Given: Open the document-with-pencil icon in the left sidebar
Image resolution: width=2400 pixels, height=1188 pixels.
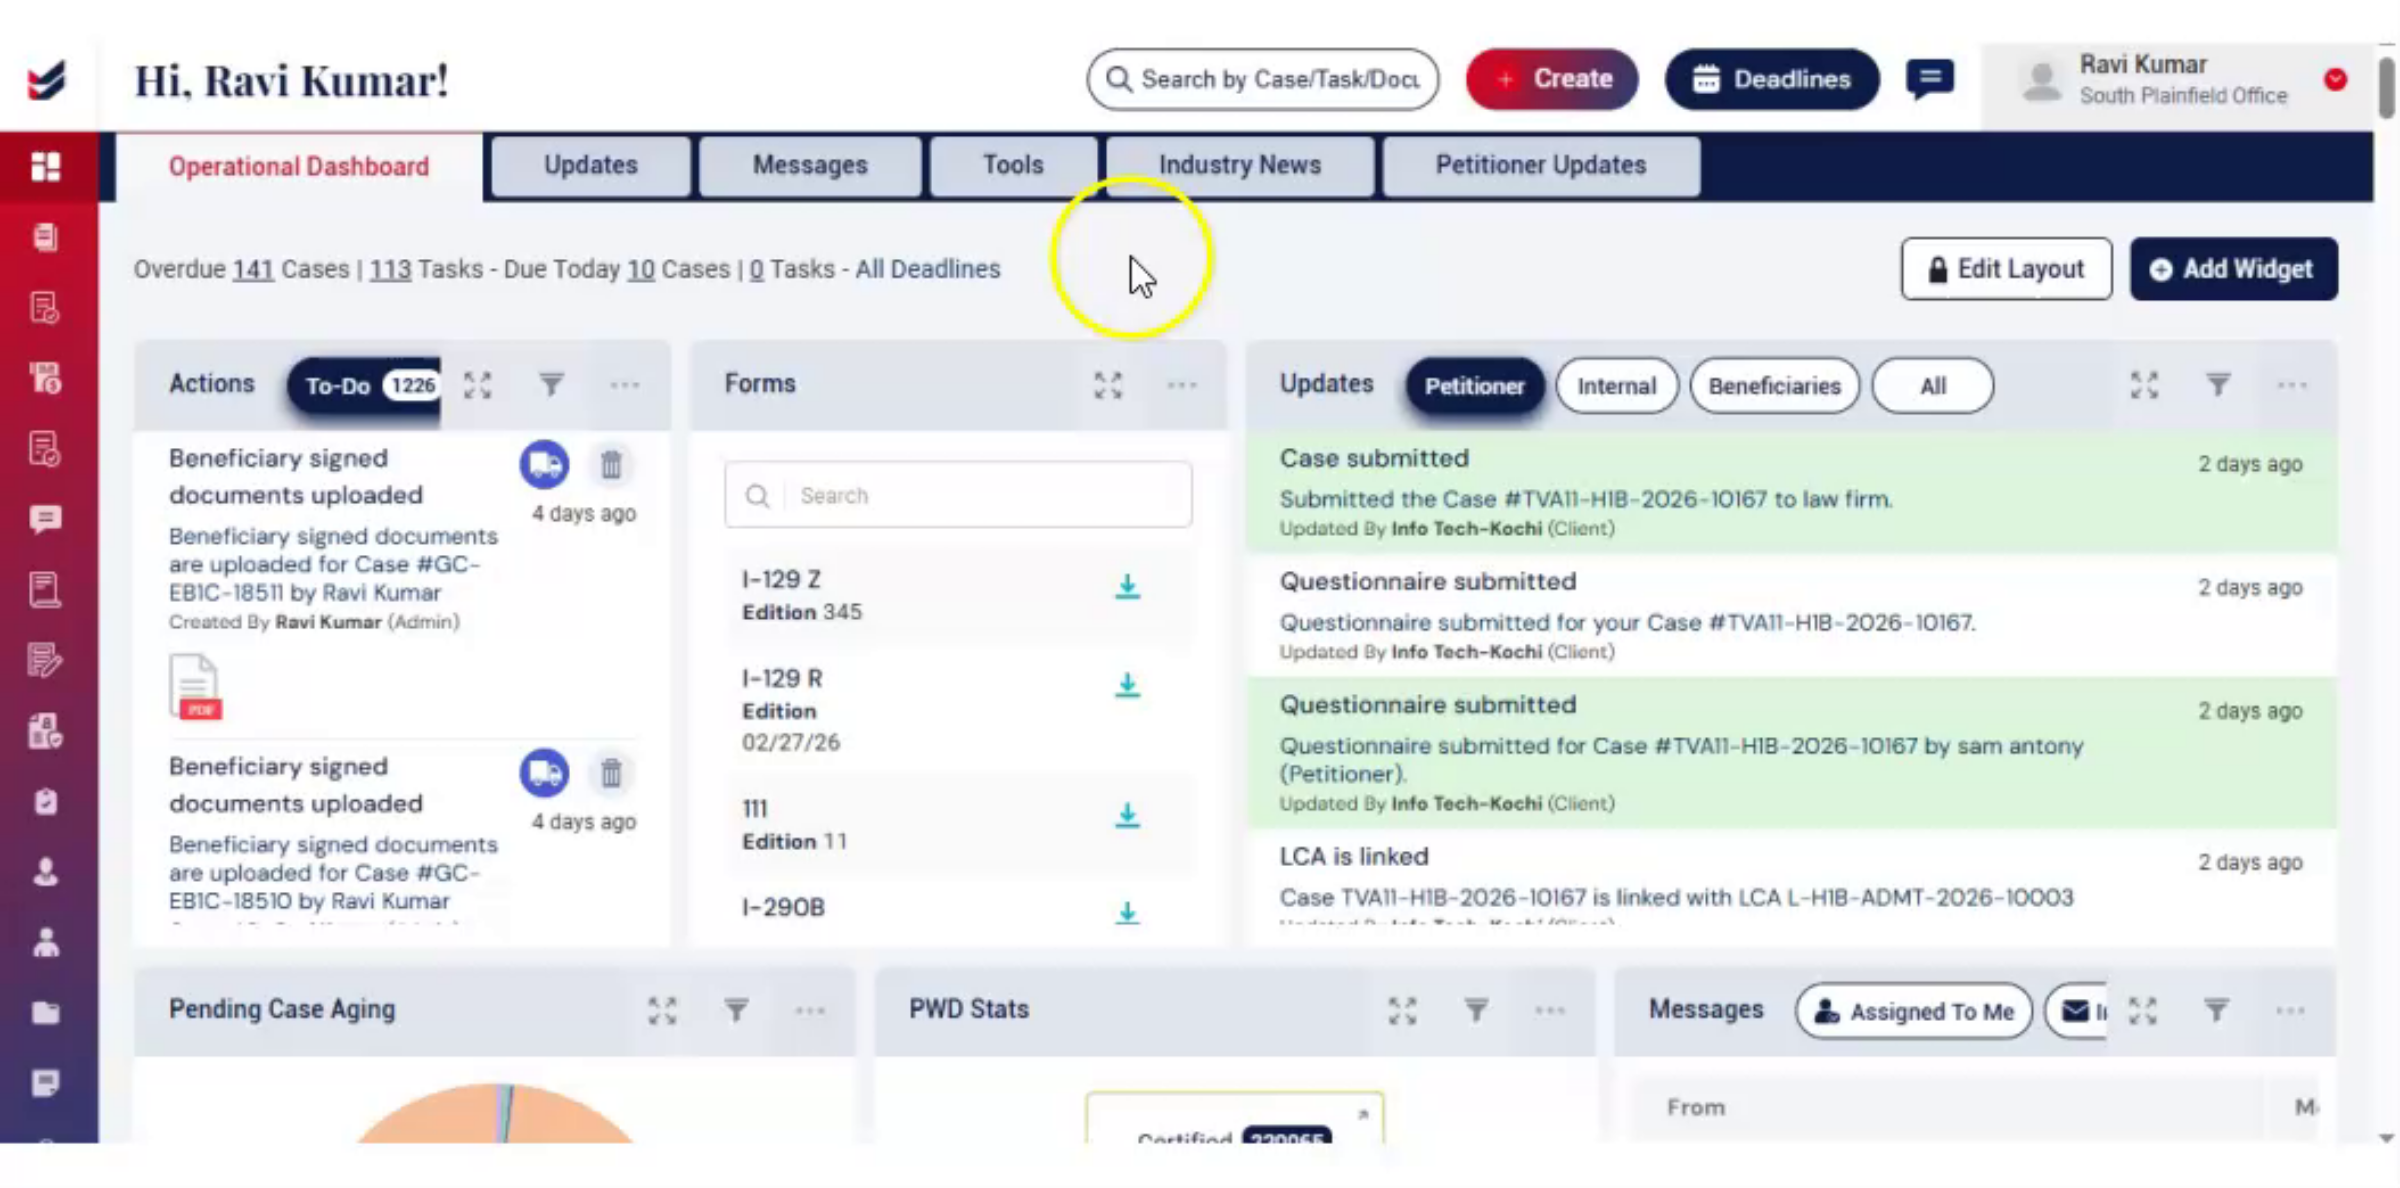Looking at the screenshot, I should pyautogui.click(x=46, y=661).
